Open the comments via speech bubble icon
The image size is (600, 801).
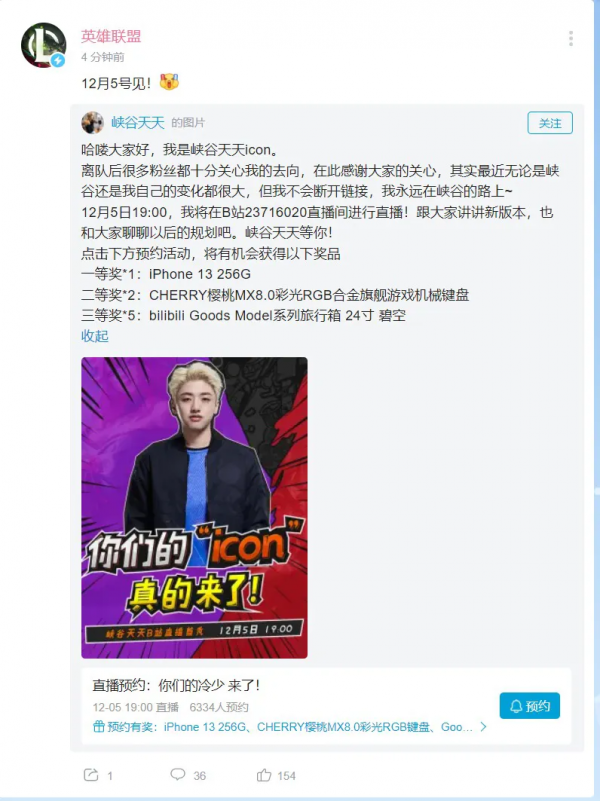tap(177, 774)
